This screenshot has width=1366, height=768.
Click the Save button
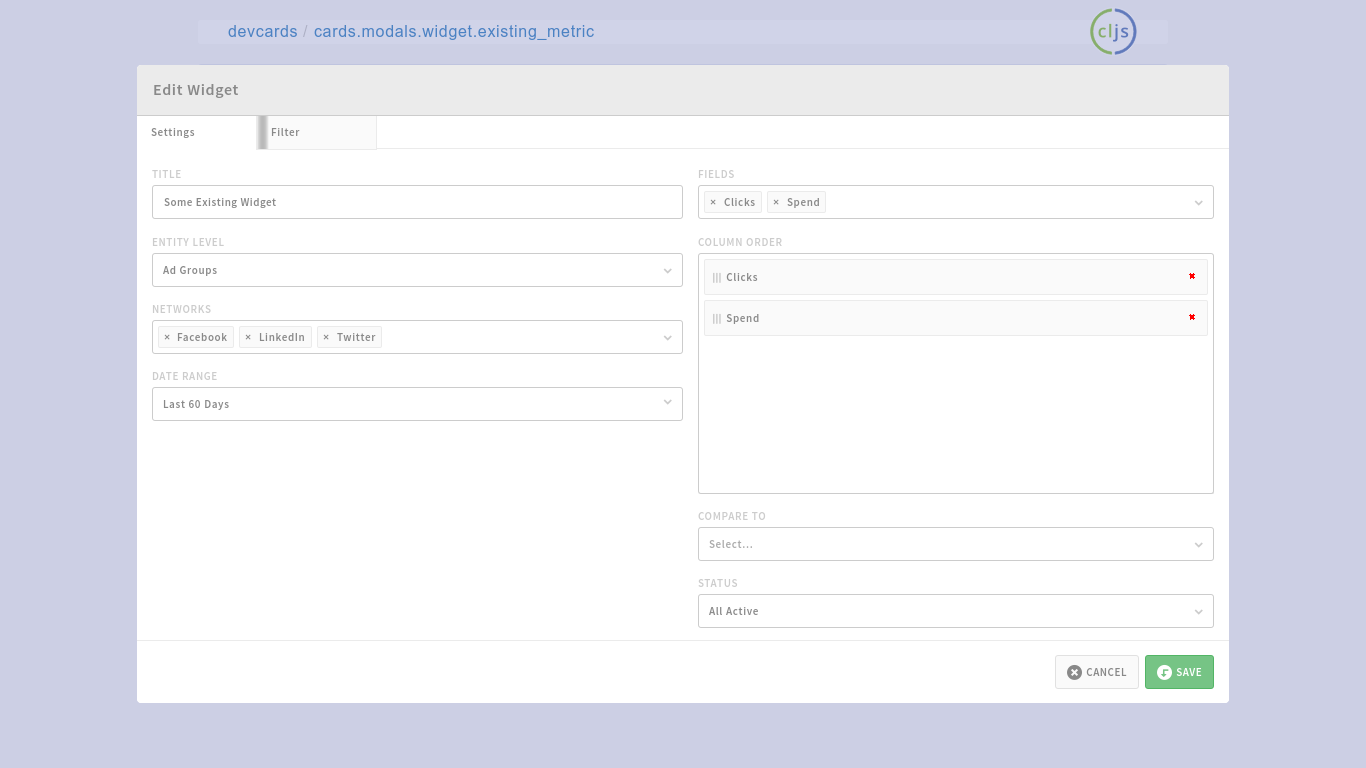tap(1179, 672)
